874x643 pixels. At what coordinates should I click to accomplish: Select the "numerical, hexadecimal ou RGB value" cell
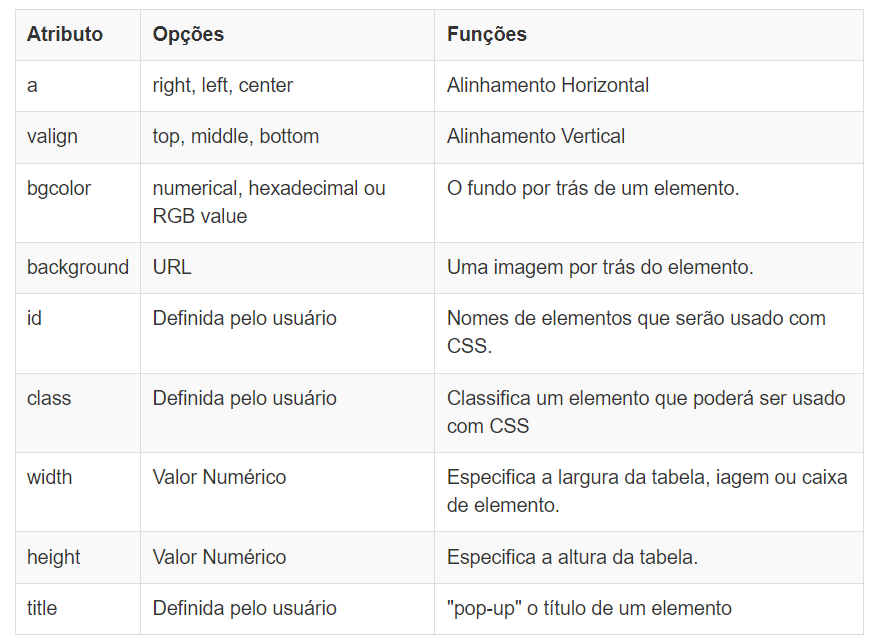click(269, 202)
